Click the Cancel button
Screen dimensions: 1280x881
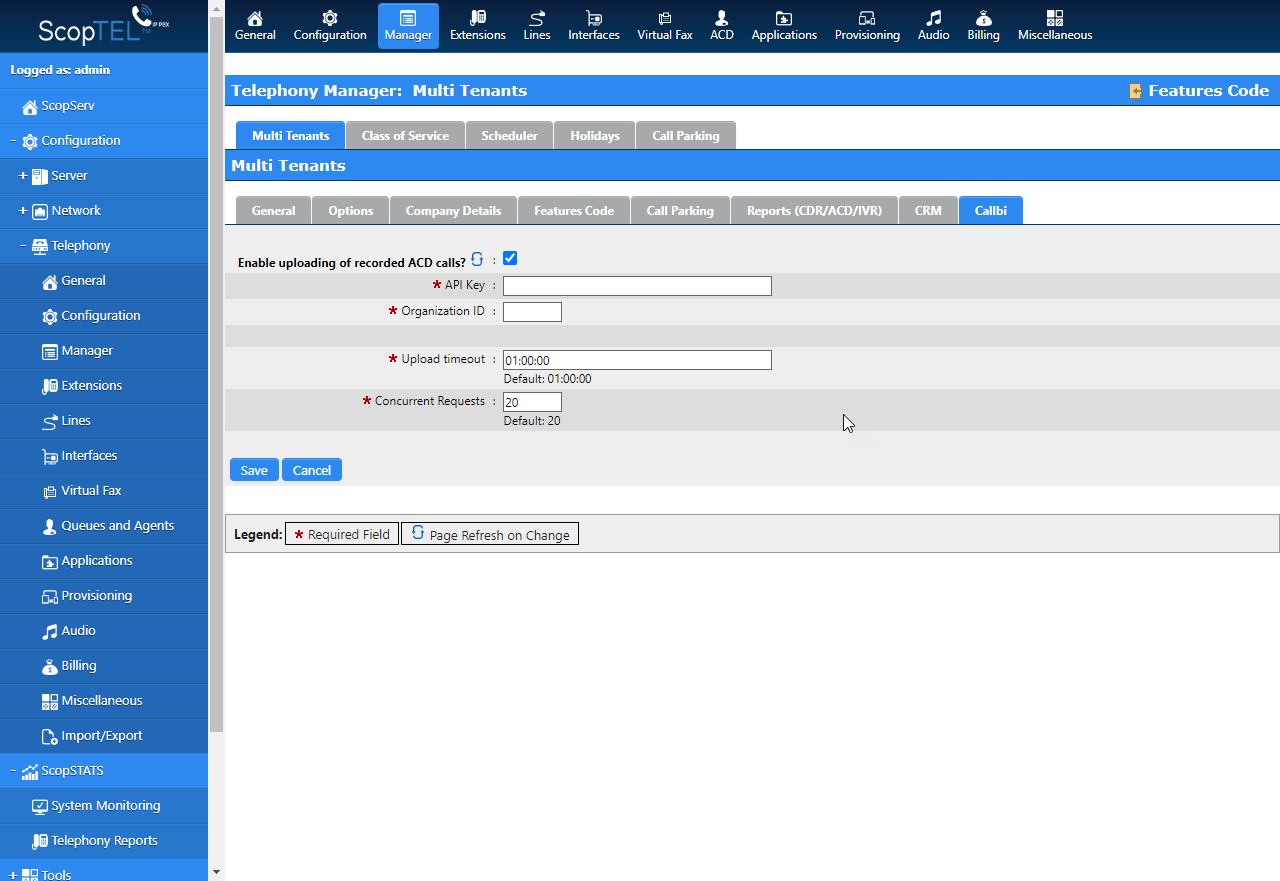click(x=312, y=470)
